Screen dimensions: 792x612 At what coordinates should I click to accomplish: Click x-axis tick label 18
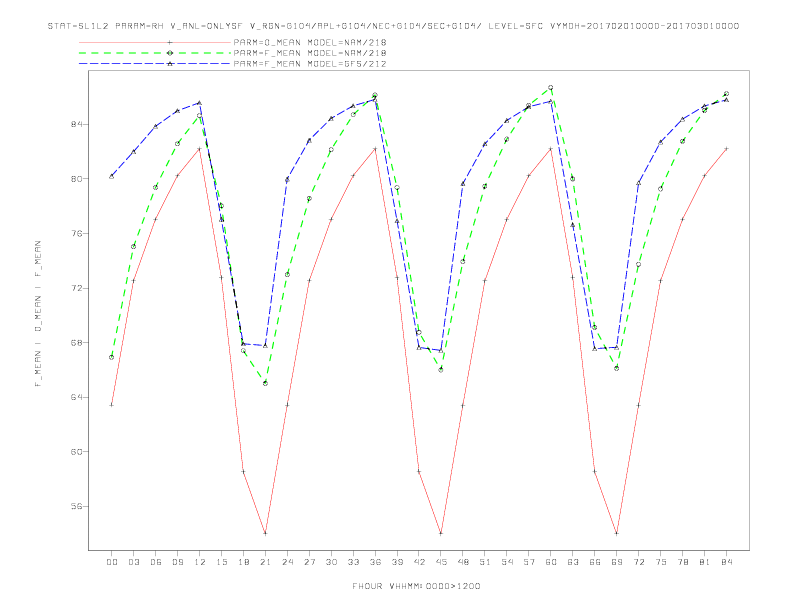coord(243,562)
